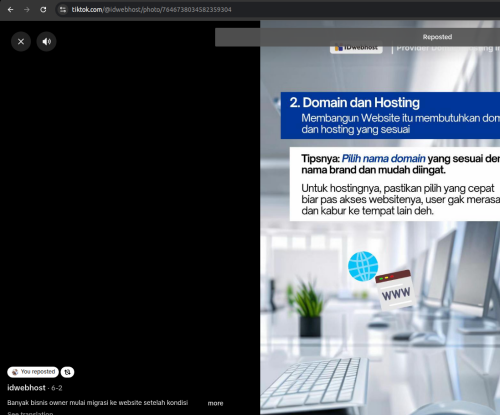
Task: Click the round repost arrows icon
Action: click(x=67, y=372)
